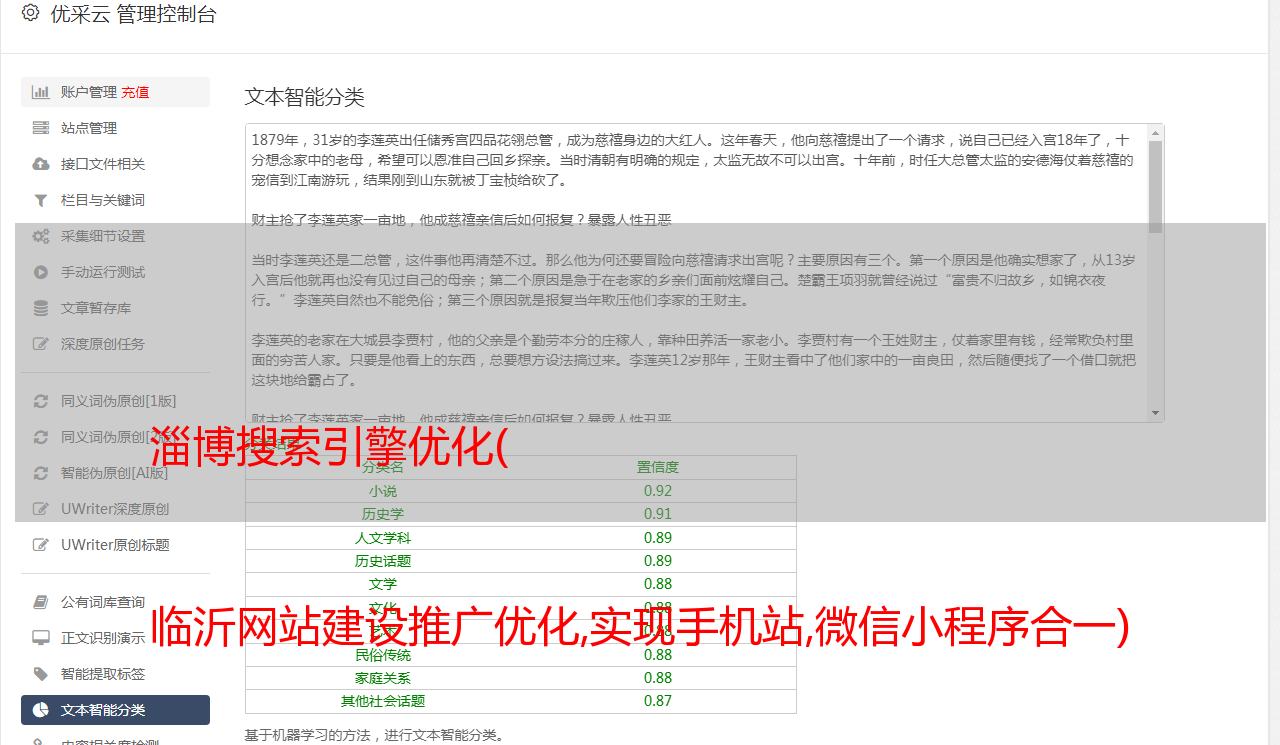The height and width of the screenshot is (745, 1280).
Task: Click the 智能提取标签 tag icon
Action: click(x=41, y=674)
